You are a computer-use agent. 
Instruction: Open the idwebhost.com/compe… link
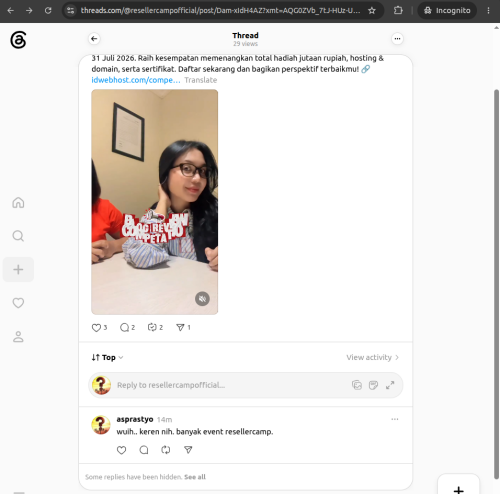[136, 80]
